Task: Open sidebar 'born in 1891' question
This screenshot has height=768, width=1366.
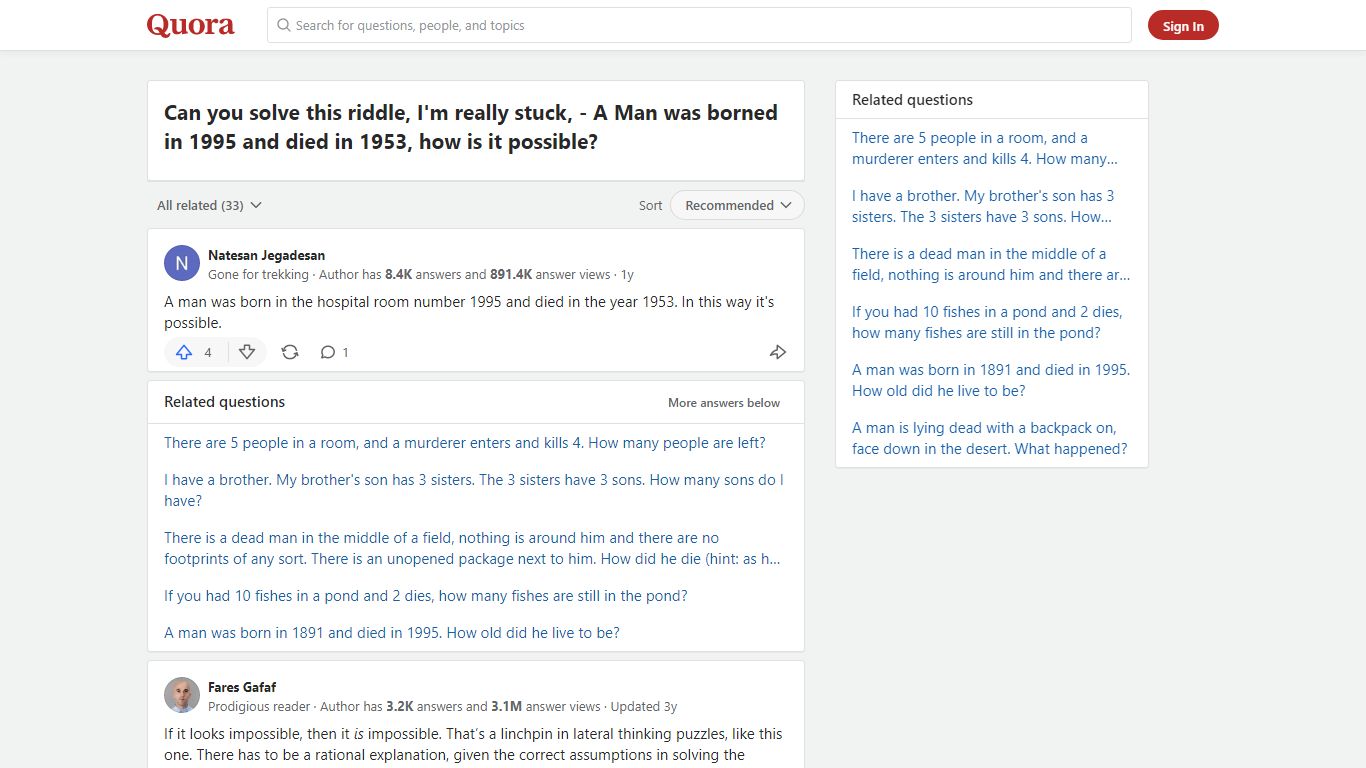Action: (991, 380)
